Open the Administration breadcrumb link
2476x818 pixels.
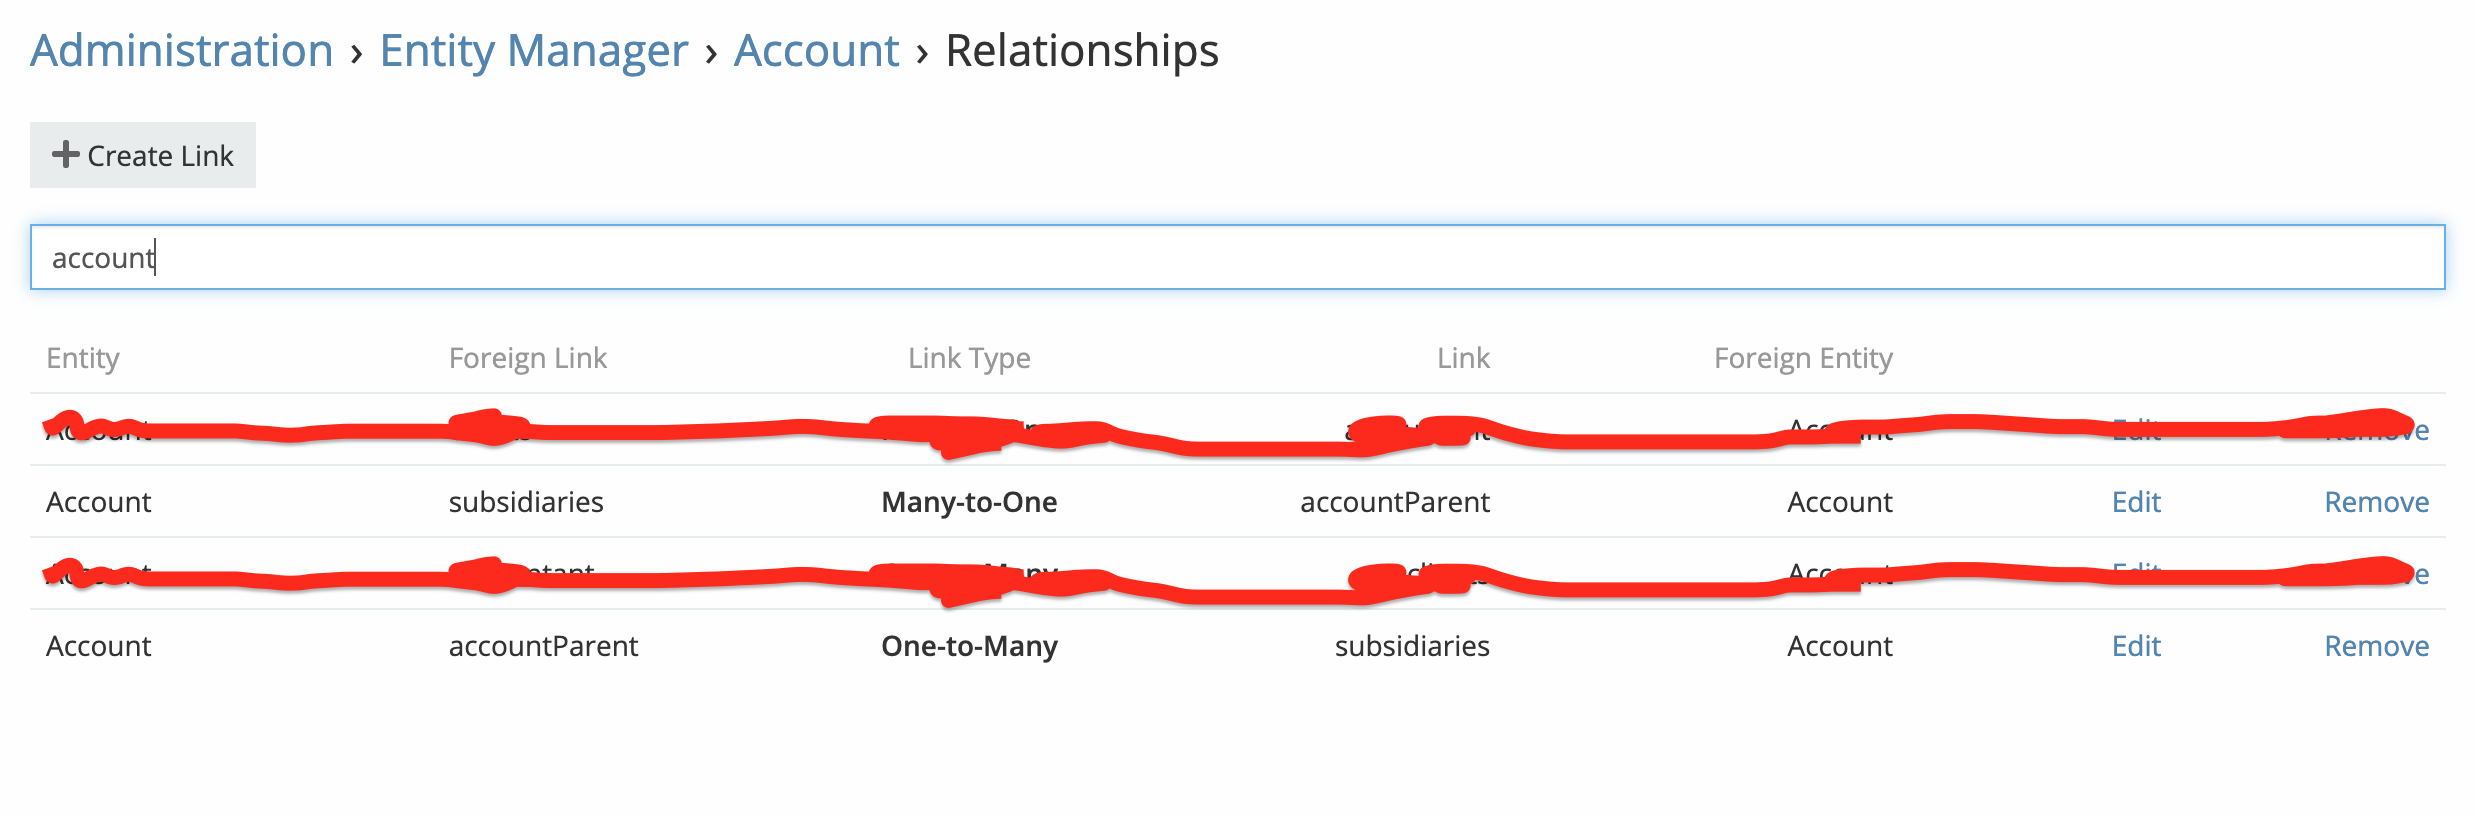point(182,50)
